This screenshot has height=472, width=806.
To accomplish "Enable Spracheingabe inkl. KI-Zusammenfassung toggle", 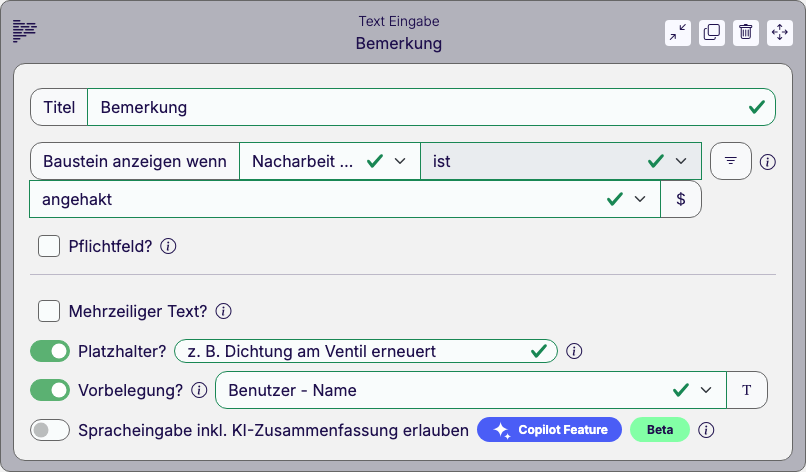I will click(50, 430).
